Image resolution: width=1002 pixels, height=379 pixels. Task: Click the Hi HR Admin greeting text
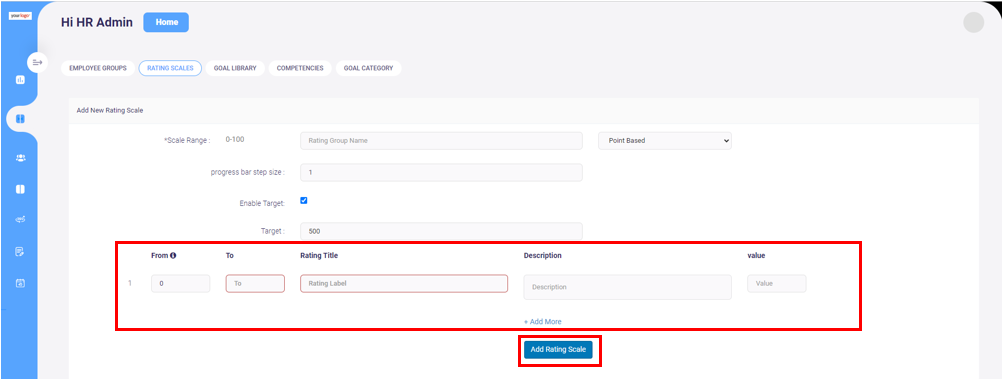point(97,22)
